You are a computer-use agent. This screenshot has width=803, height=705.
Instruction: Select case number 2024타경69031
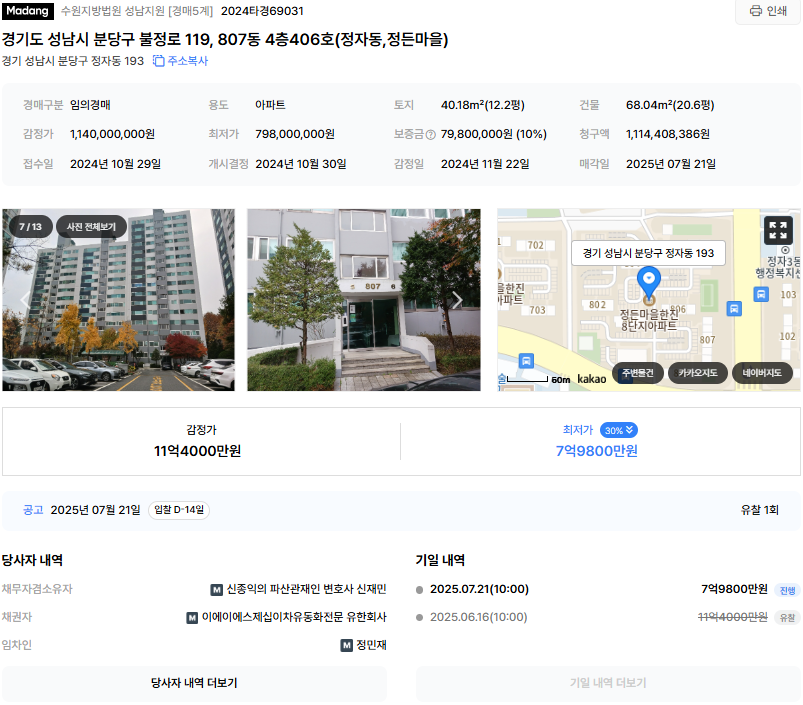click(262, 11)
